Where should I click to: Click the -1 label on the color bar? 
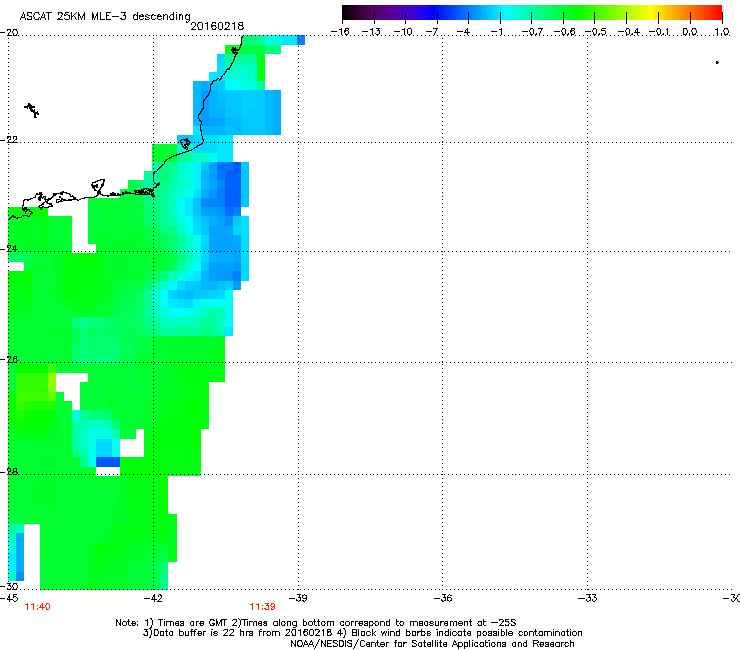tap(497, 32)
